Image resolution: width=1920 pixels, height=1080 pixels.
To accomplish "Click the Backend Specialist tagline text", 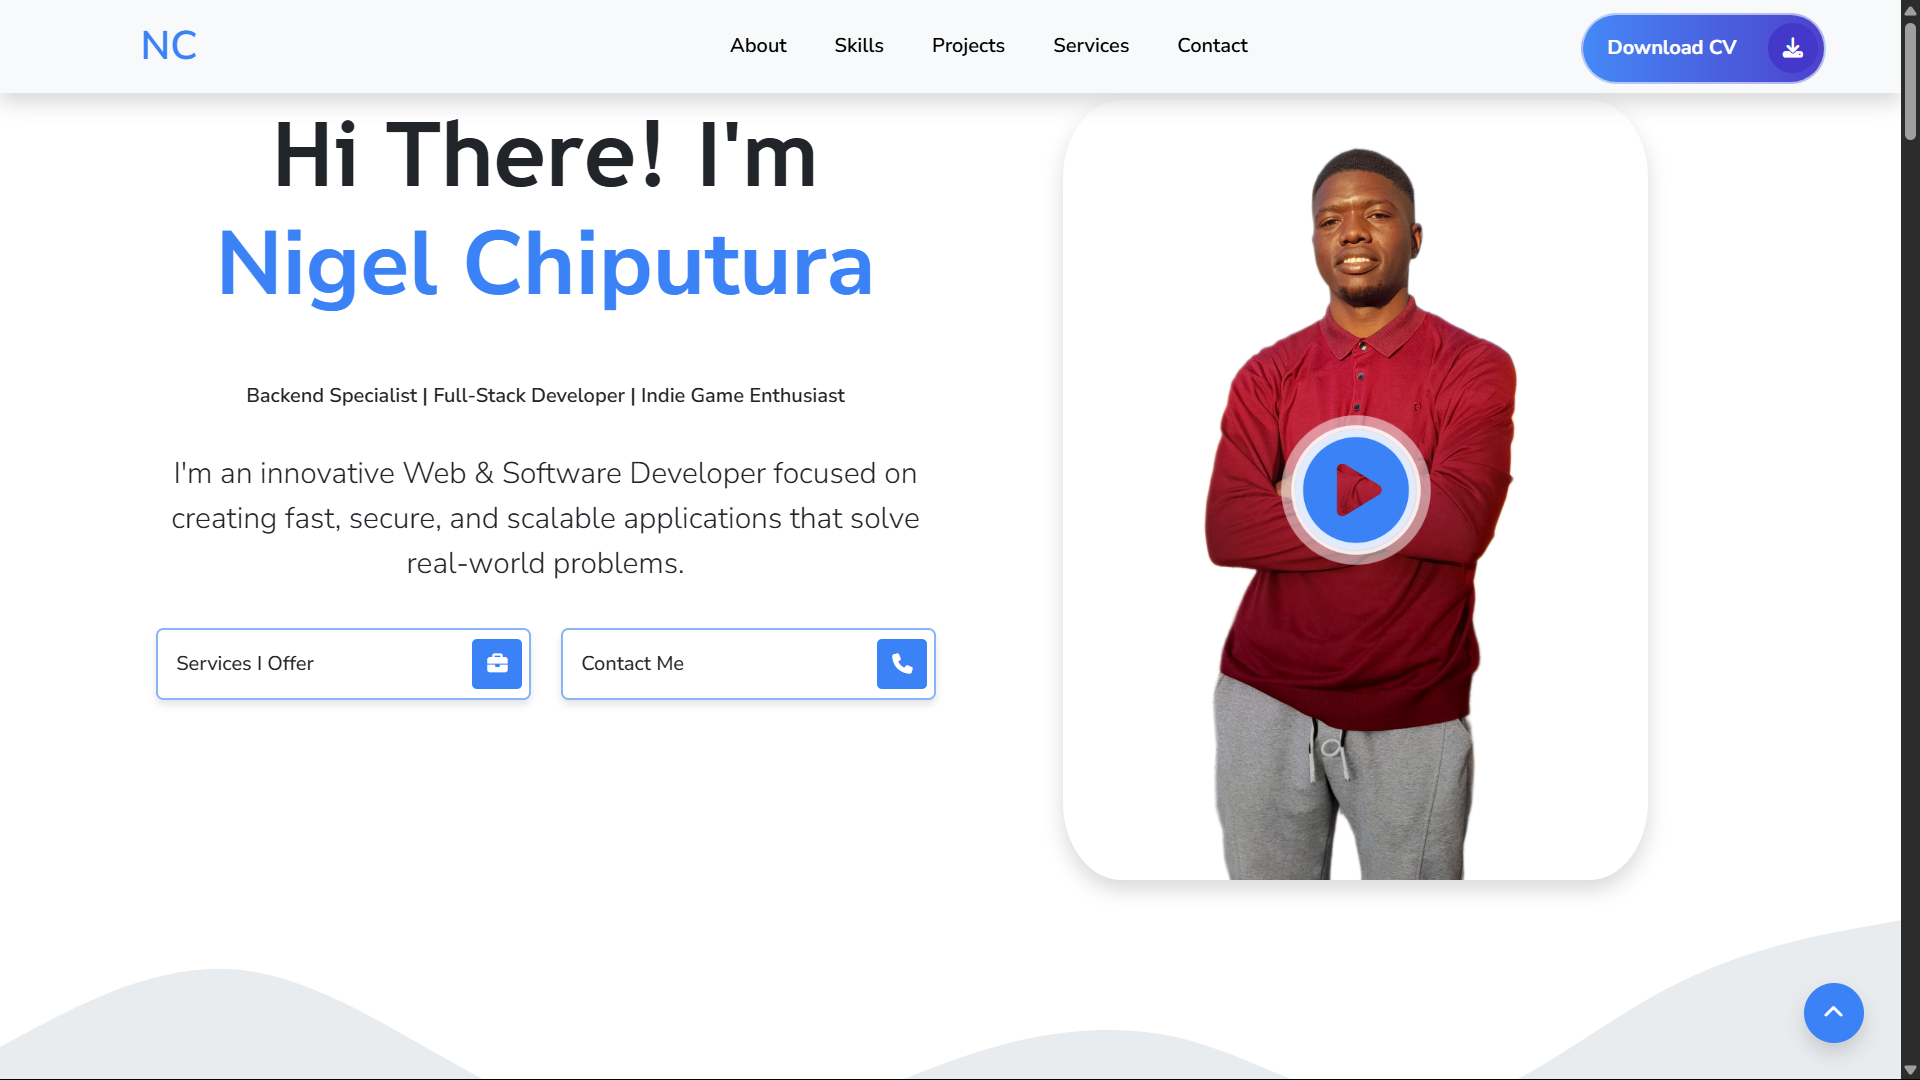I will point(545,396).
